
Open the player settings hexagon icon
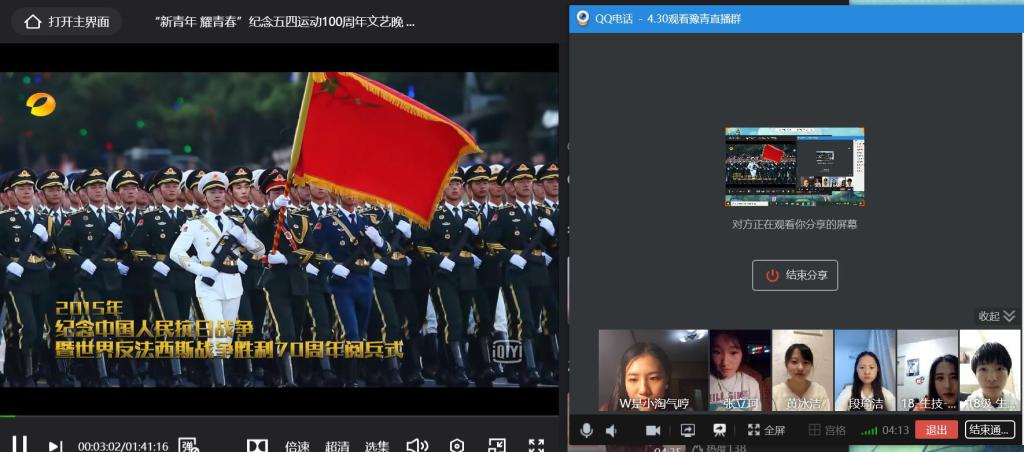click(x=457, y=446)
